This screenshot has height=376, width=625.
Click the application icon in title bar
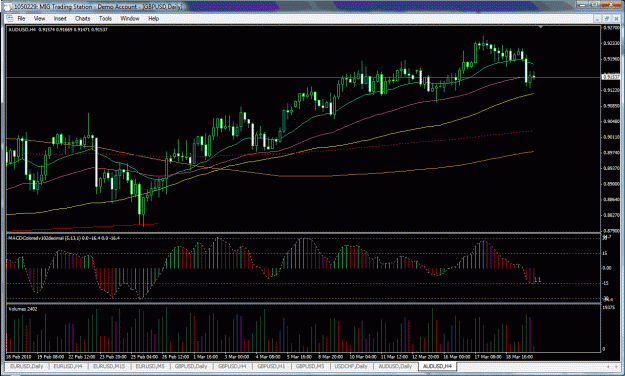pos(8,7)
